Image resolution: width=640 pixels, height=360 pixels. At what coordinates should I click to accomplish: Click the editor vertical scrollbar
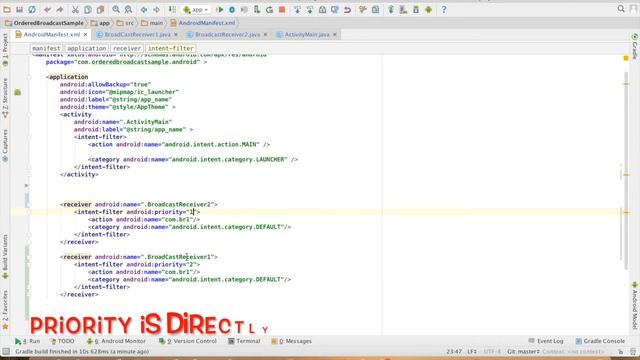tap(626, 171)
